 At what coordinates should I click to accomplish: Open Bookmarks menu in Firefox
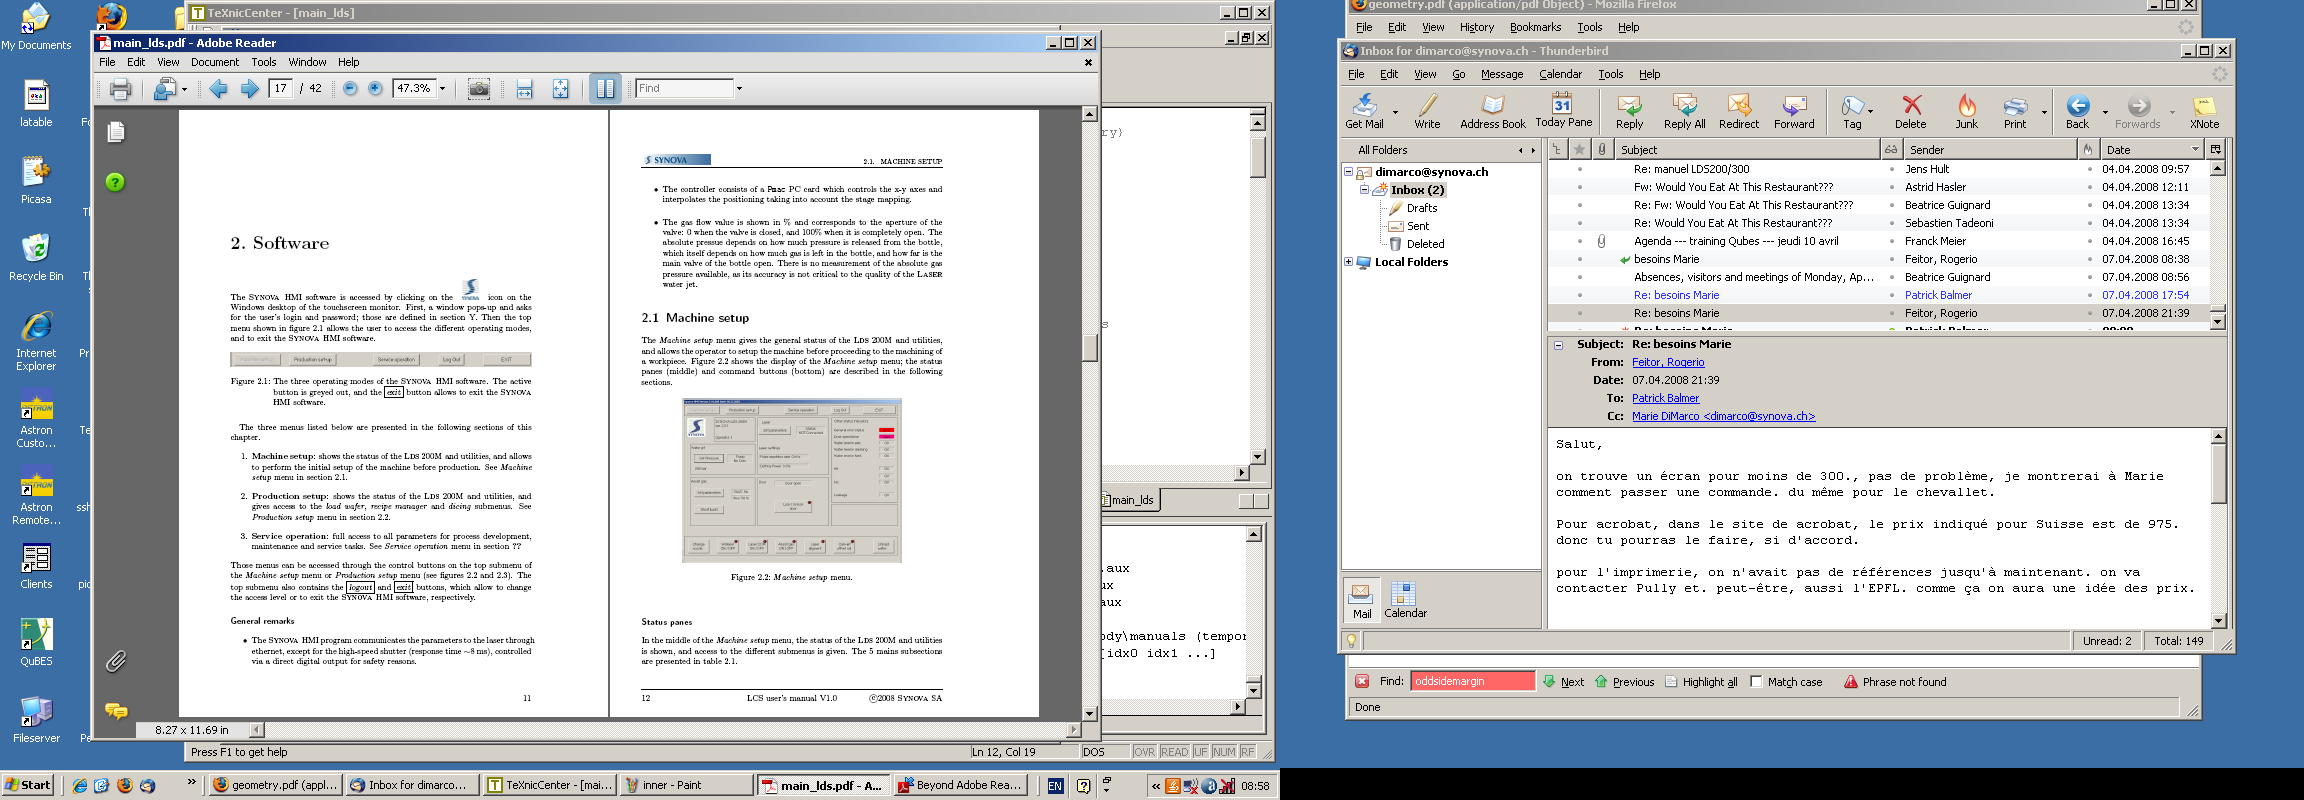tap(1535, 27)
